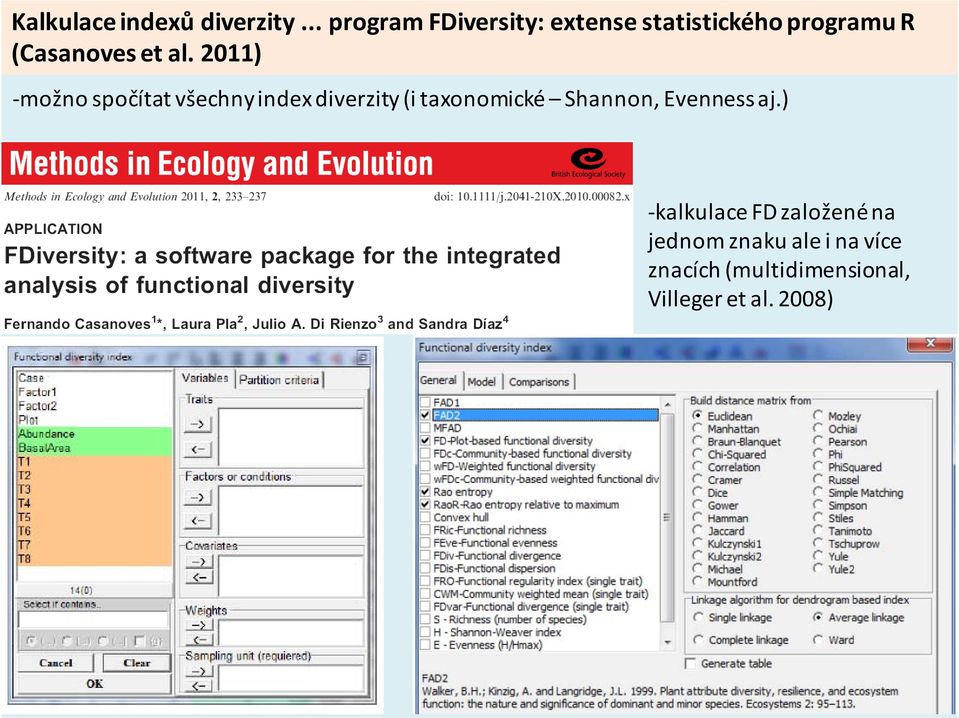Image resolution: width=959 pixels, height=718 pixels.
Task: Choose Ward linkage algorithm
Action: tap(818, 639)
